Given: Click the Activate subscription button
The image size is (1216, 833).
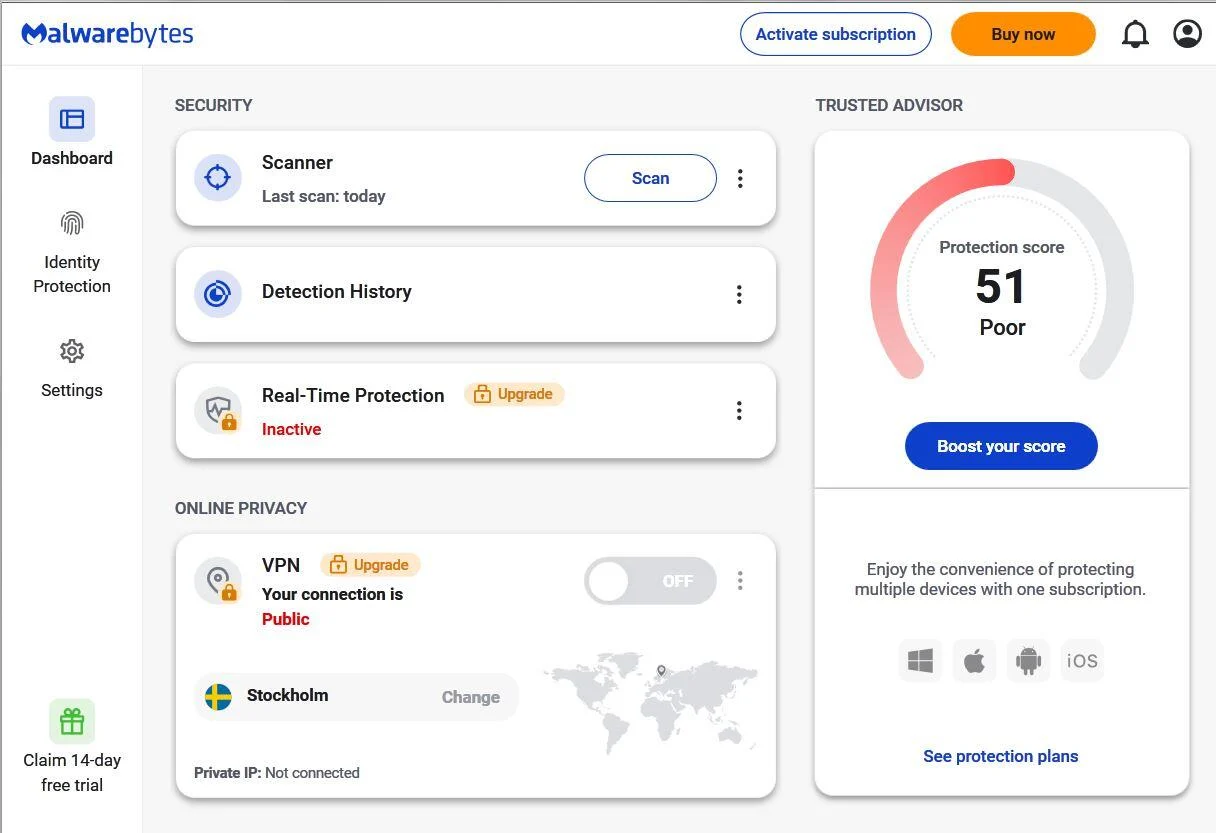Looking at the screenshot, I should point(836,34).
